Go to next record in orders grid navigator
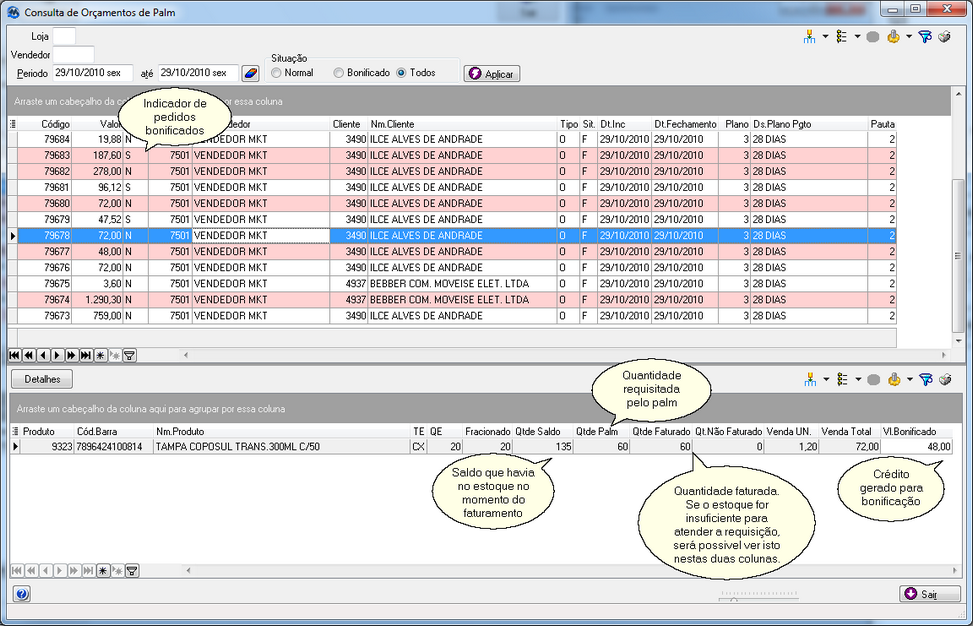 [x=57, y=355]
